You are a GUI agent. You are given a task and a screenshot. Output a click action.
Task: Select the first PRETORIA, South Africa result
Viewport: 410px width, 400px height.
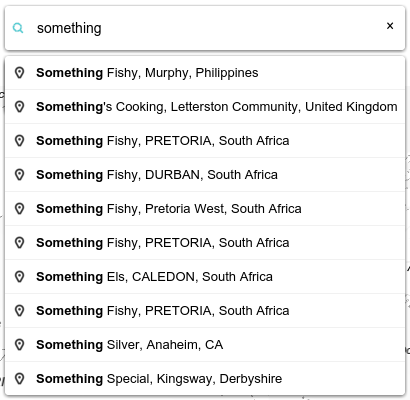tap(205, 141)
